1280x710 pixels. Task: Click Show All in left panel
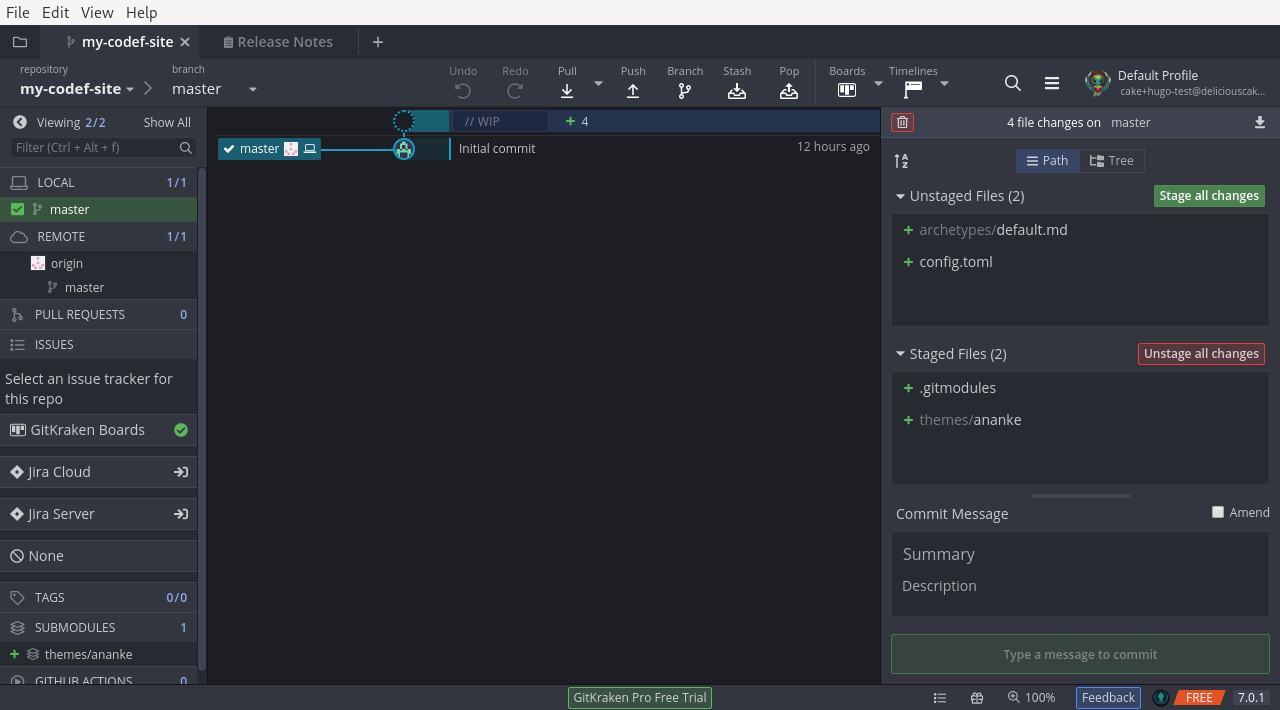(x=167, y=122)
